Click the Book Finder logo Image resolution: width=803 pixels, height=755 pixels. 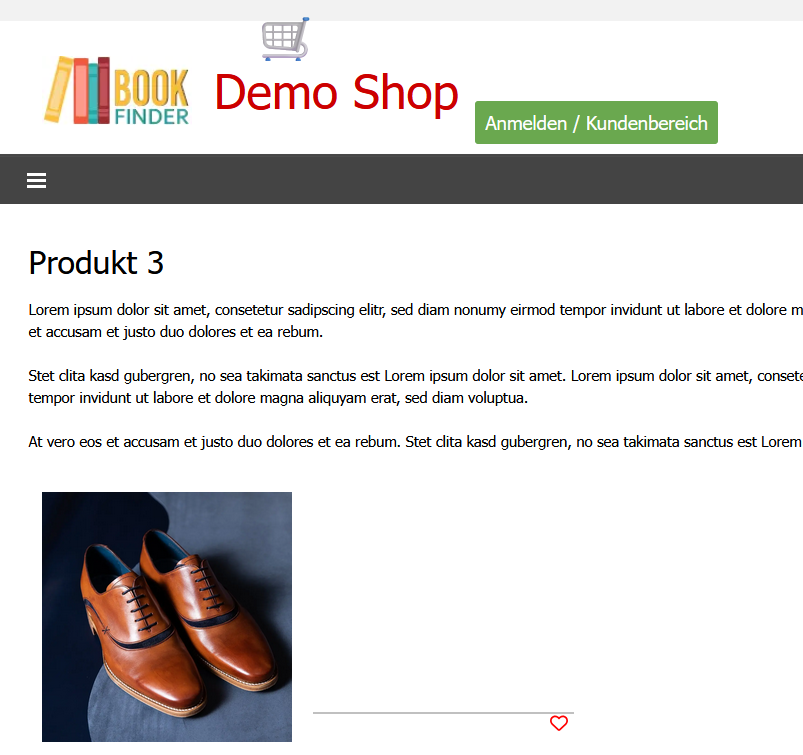[117, 90]
